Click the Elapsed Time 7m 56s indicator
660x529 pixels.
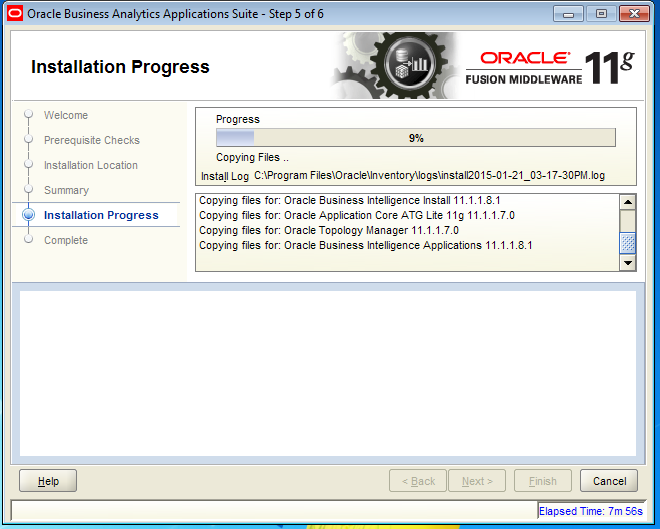coord(591,511)
